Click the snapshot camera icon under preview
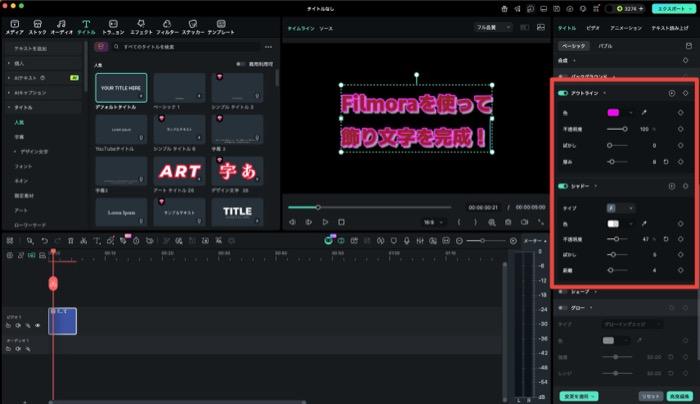This screenshot has width=700, height=404. pos(508,222)
